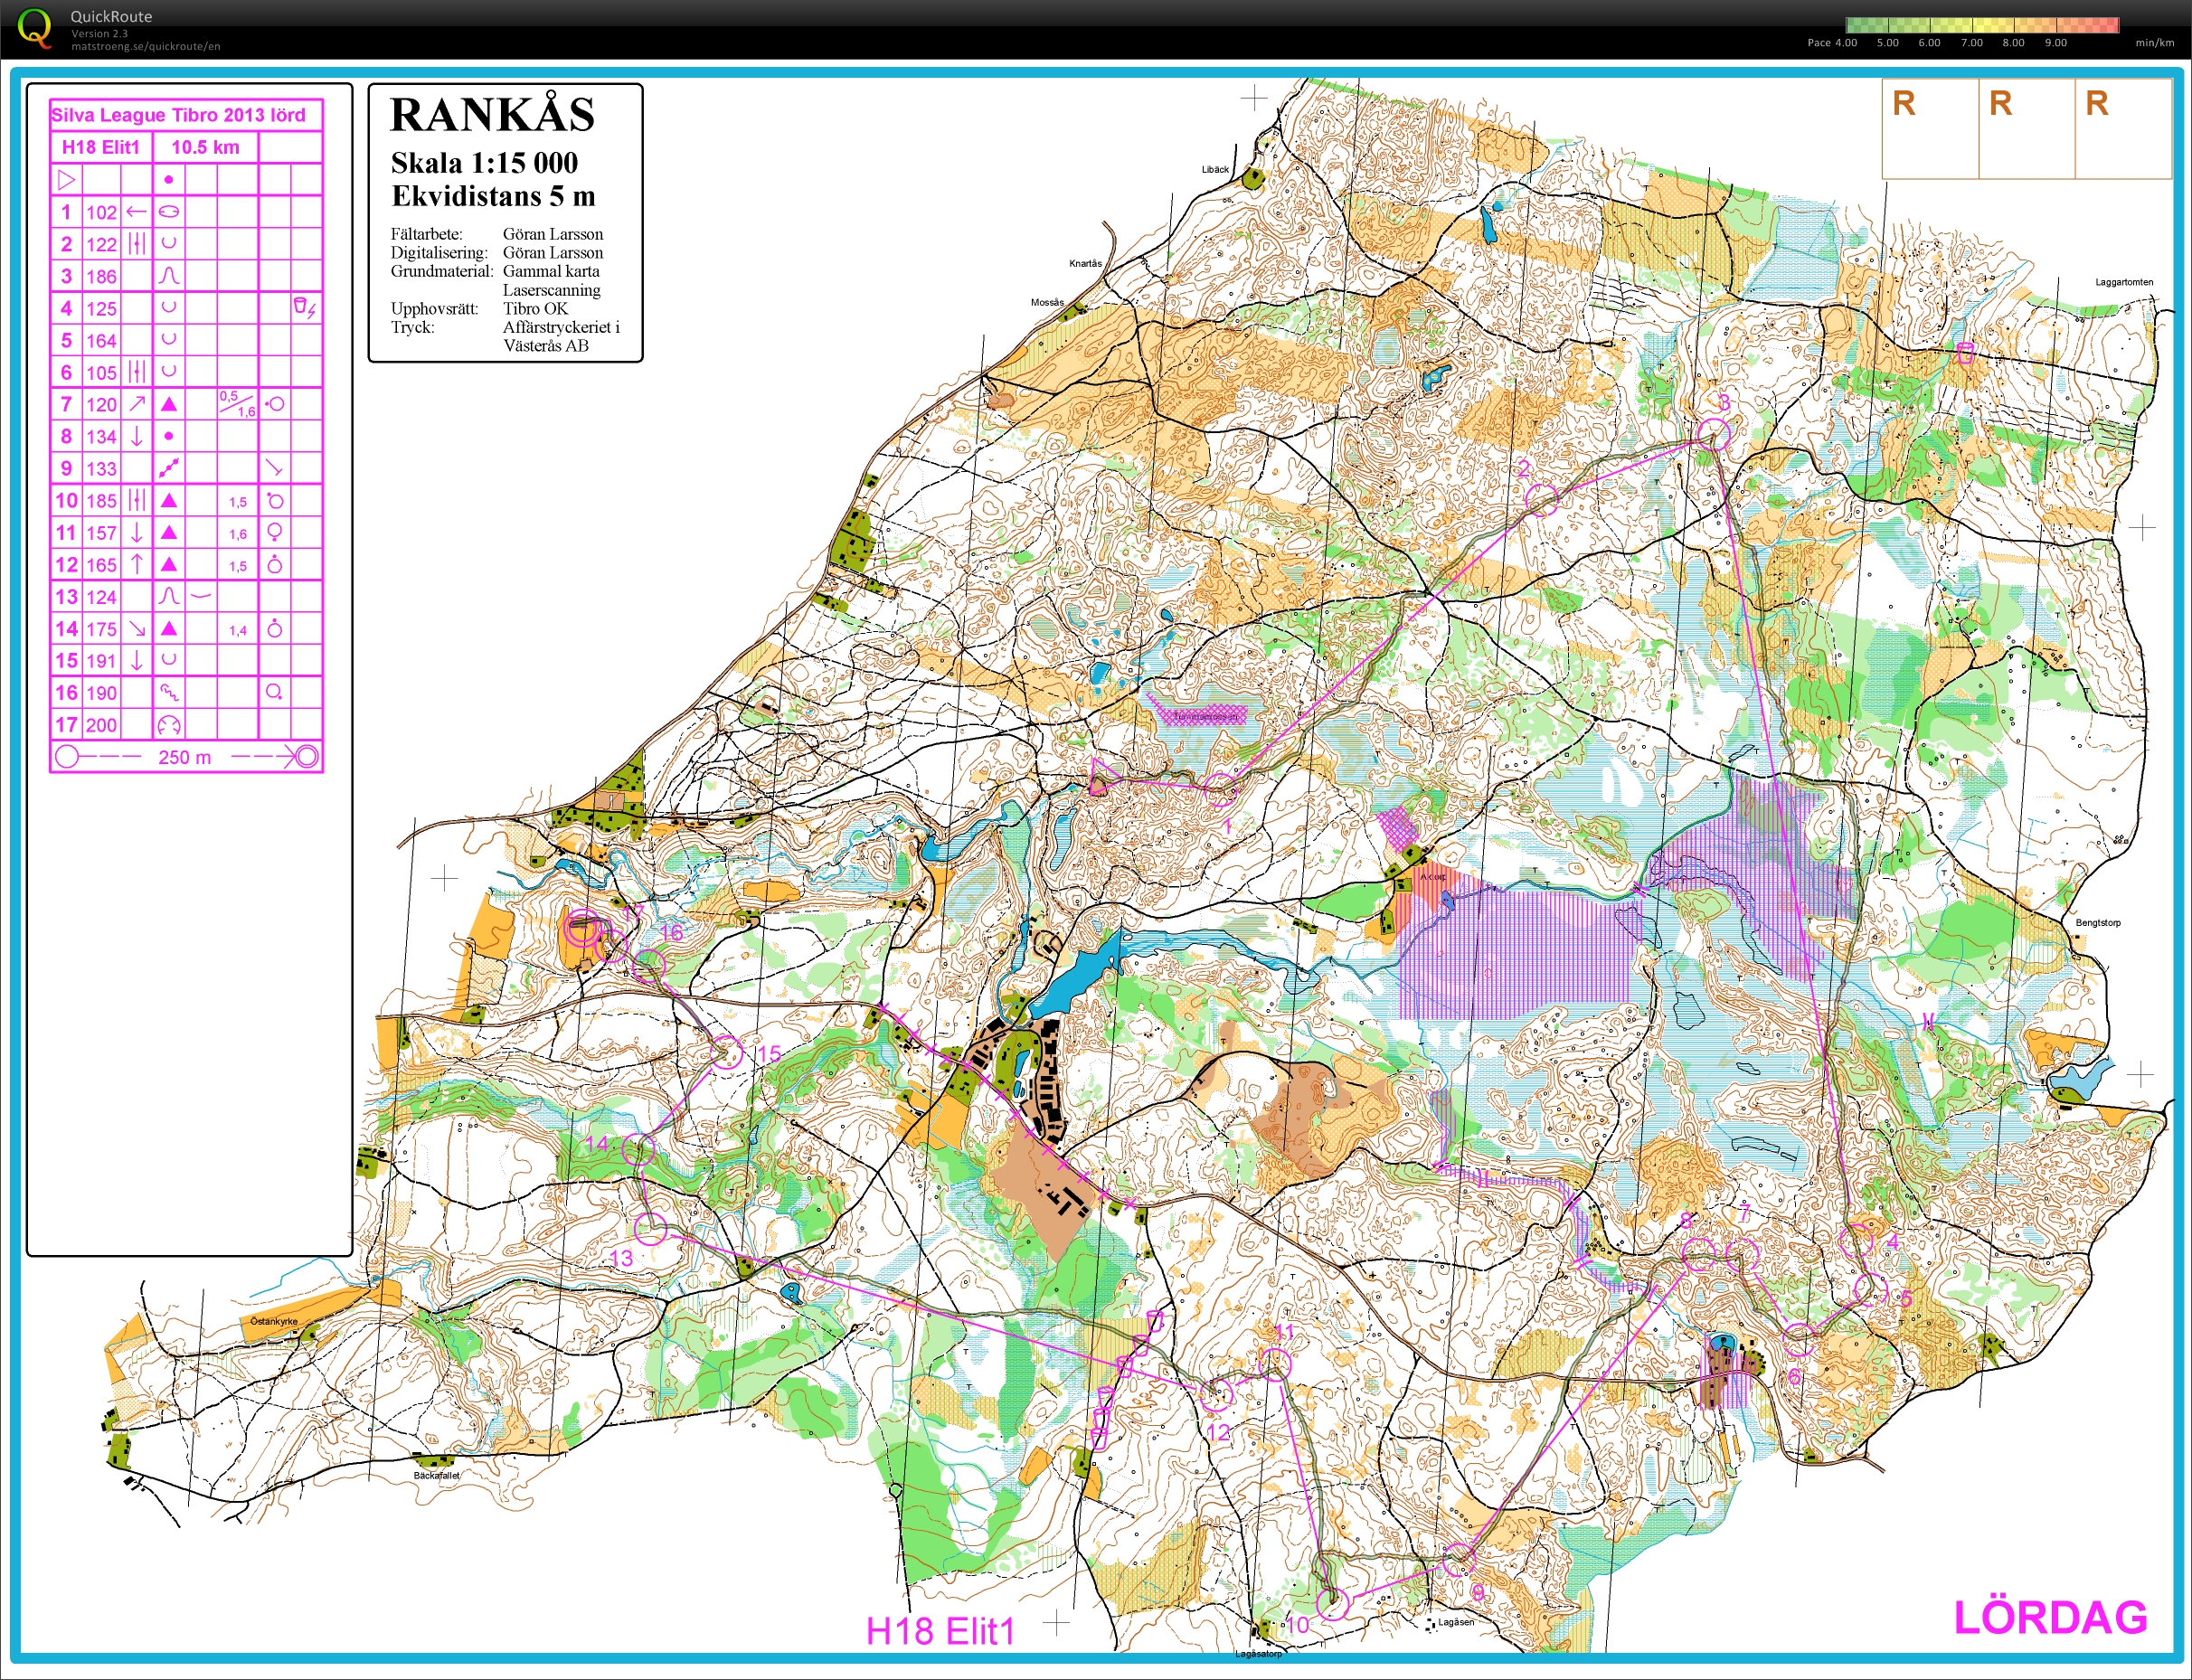Click the 'Bäckafallet' place name
The height and width of the screenshot is (1680, 2192).
tap(437, 1475)
